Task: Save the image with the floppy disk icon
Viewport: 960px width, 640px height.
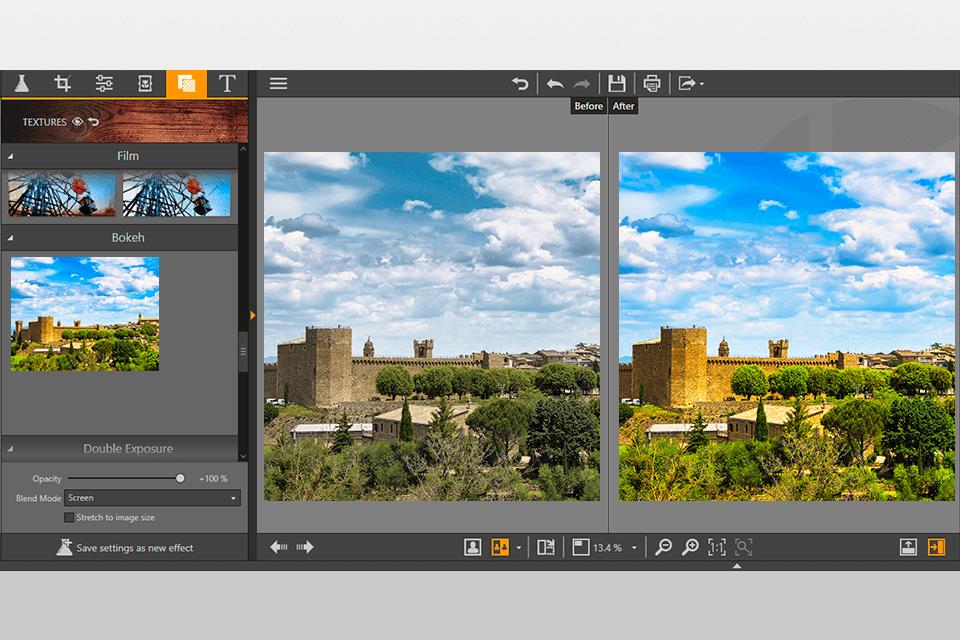Action: [617, 84]
